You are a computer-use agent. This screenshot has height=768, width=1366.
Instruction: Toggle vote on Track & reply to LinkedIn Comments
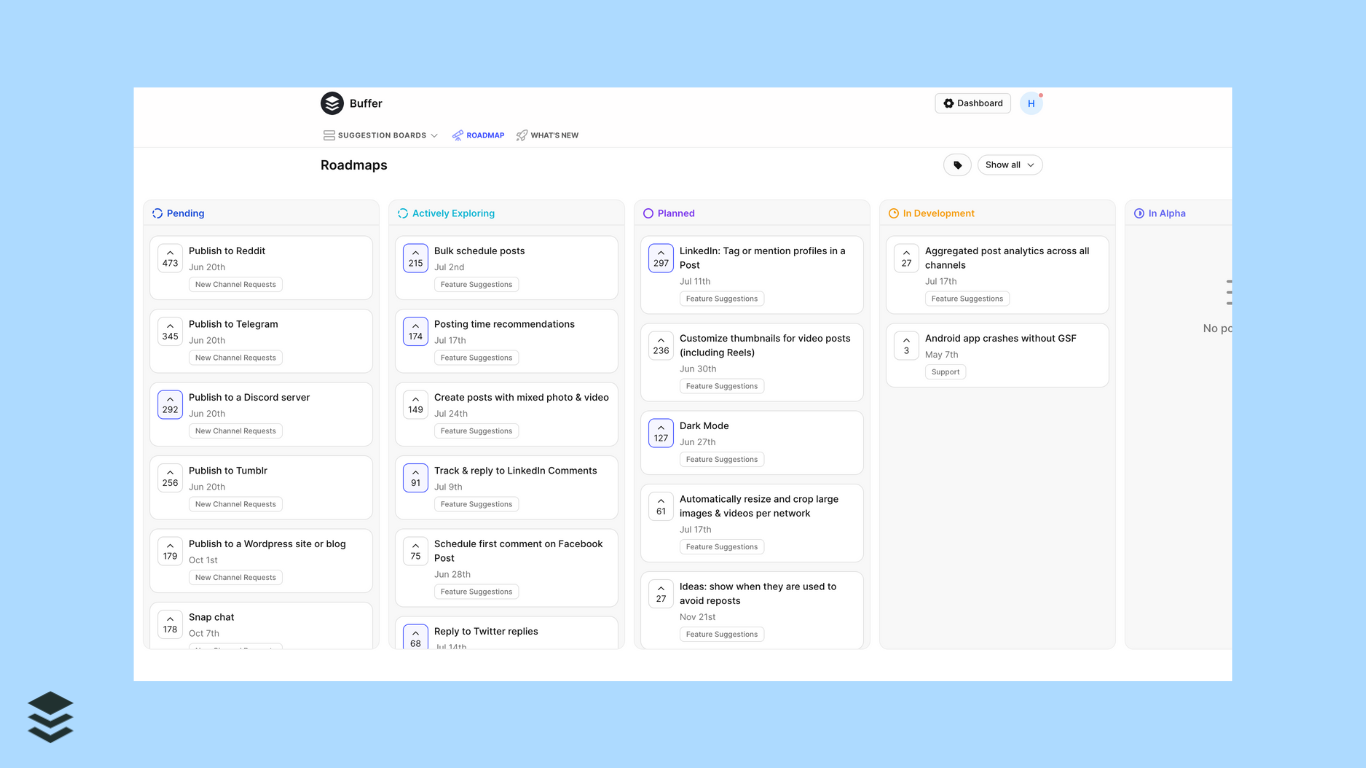(x=416, y=477)
